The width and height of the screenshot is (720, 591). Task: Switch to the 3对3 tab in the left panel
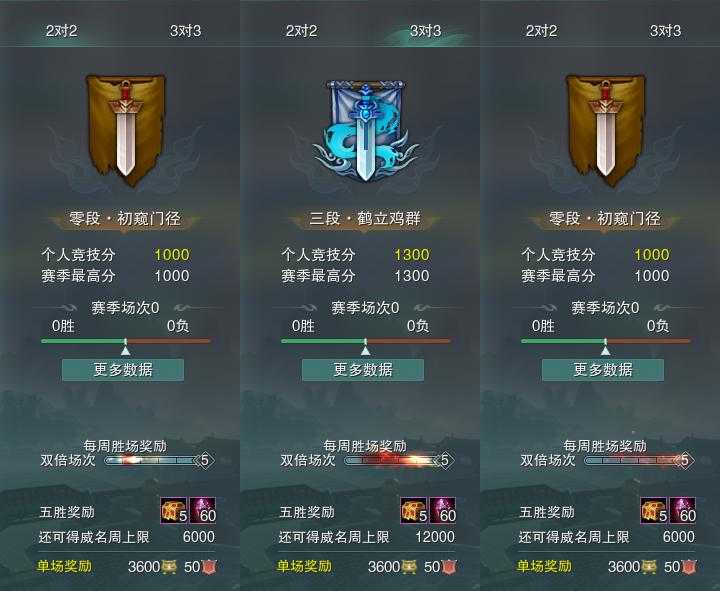click(186, 31)
